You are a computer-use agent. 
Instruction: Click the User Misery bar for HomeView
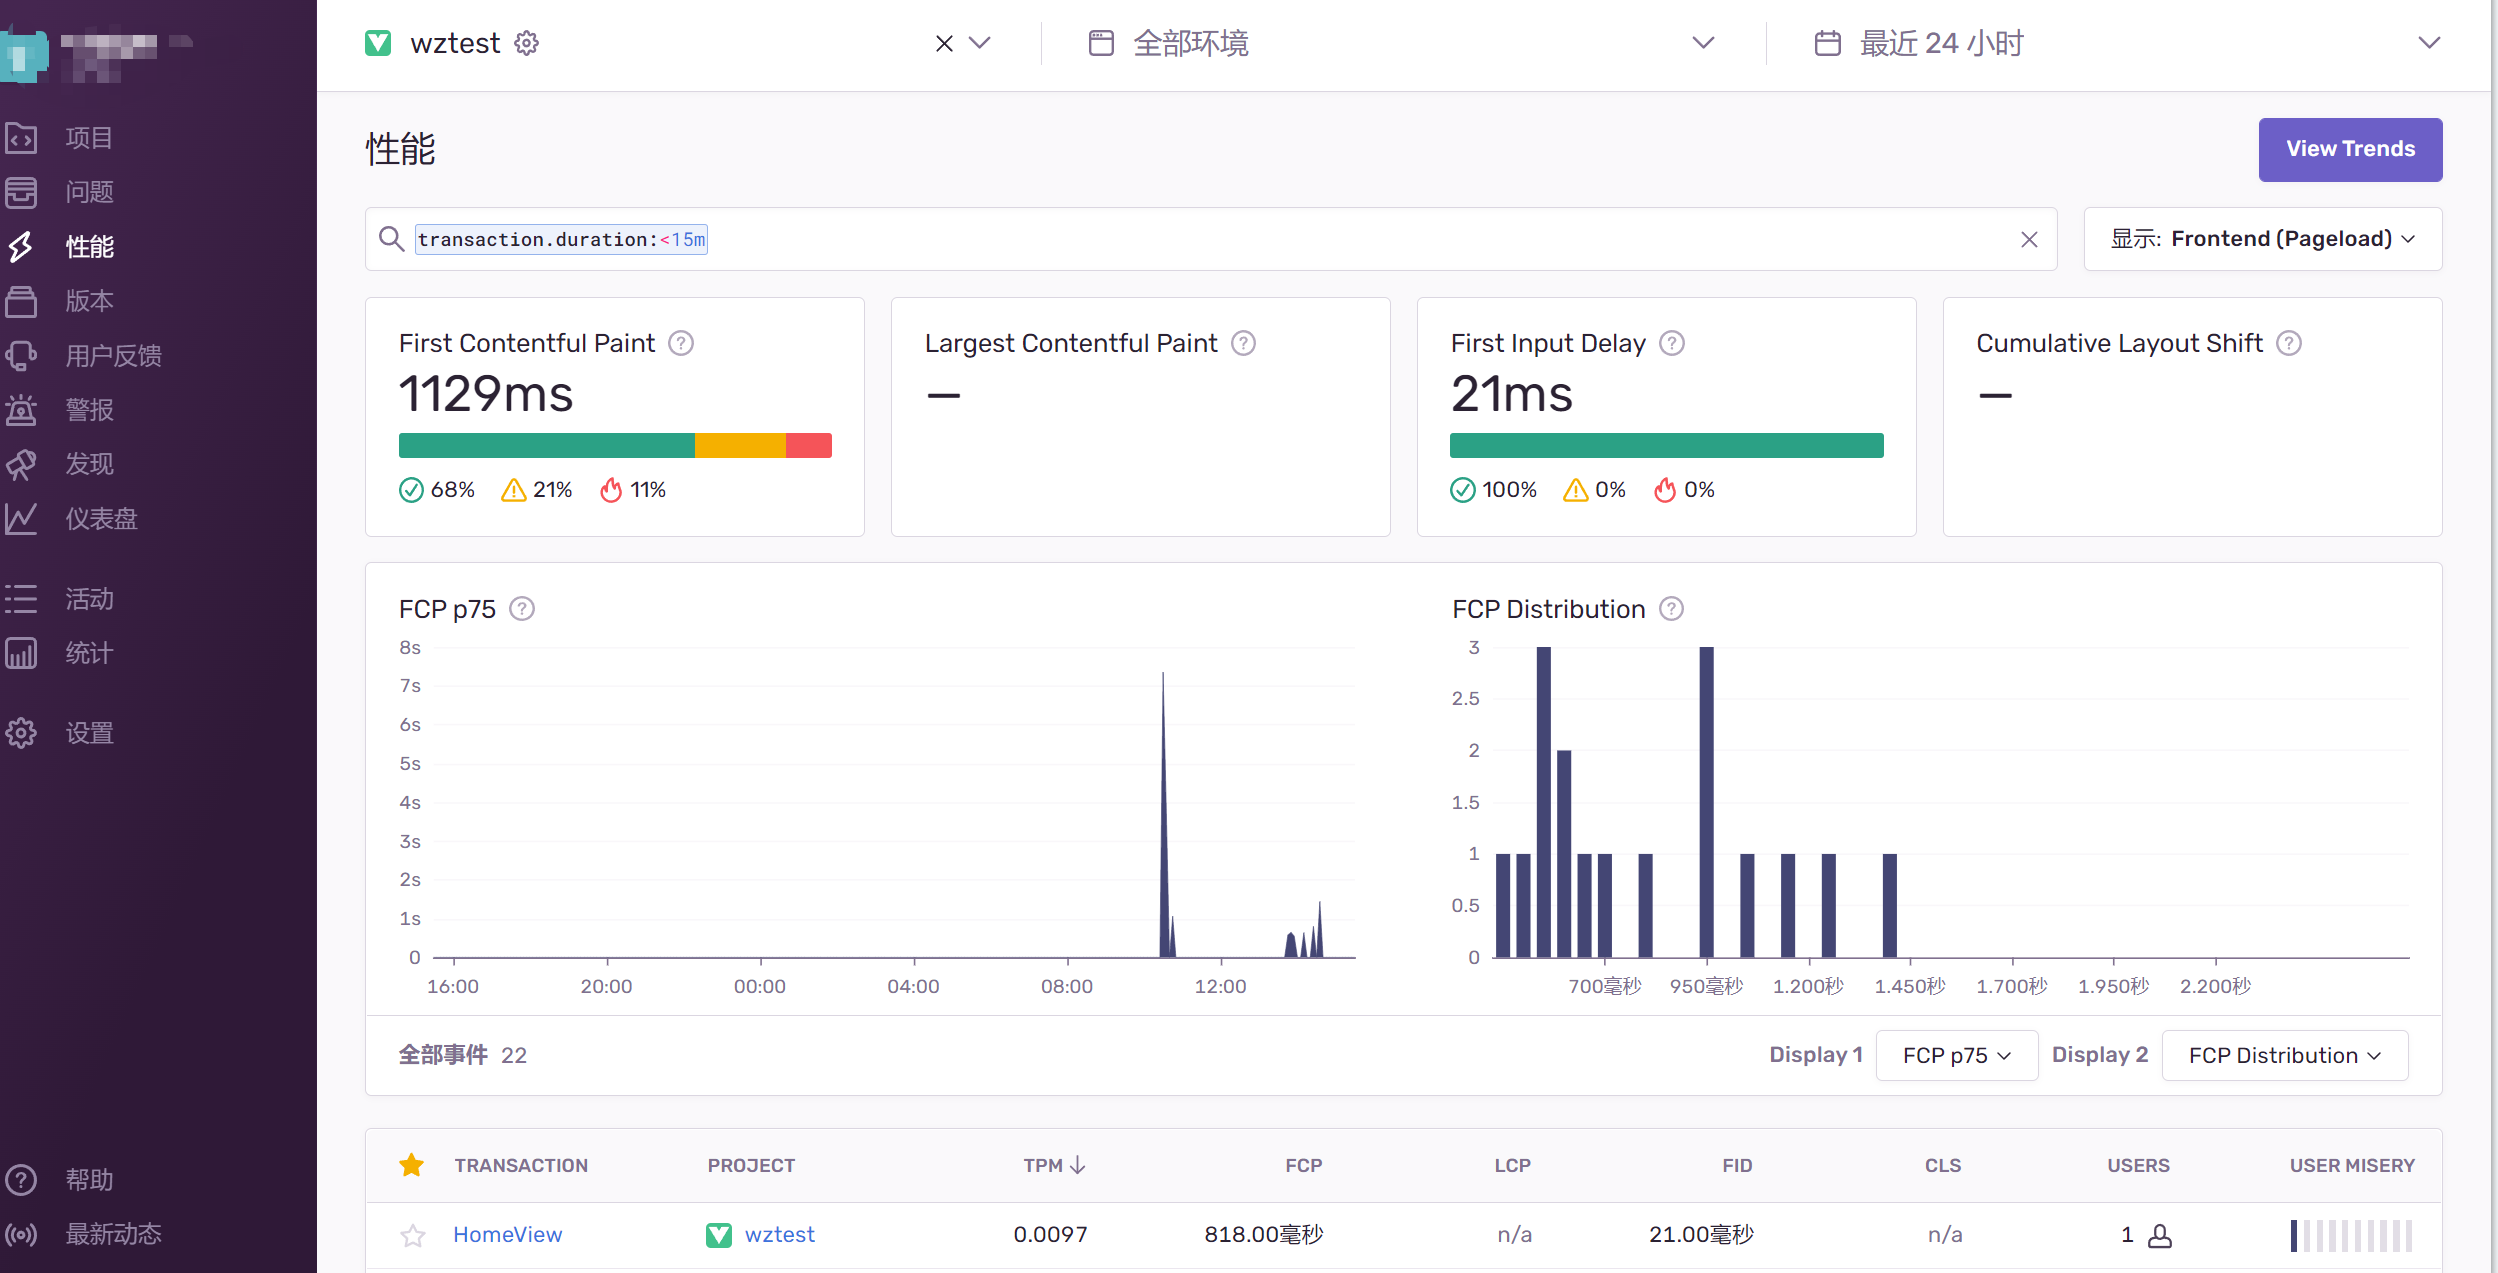[2351, 1236]
